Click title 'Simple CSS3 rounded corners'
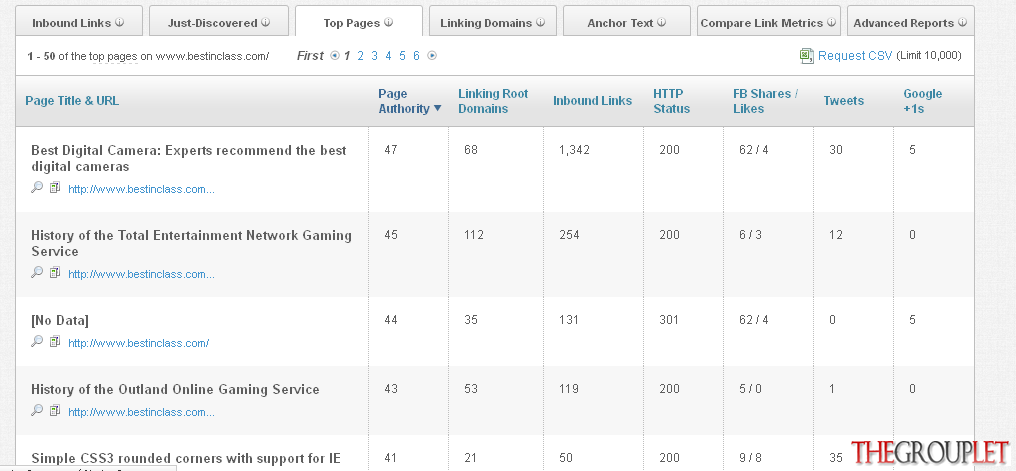1016x471 pixels. [186, 459]
